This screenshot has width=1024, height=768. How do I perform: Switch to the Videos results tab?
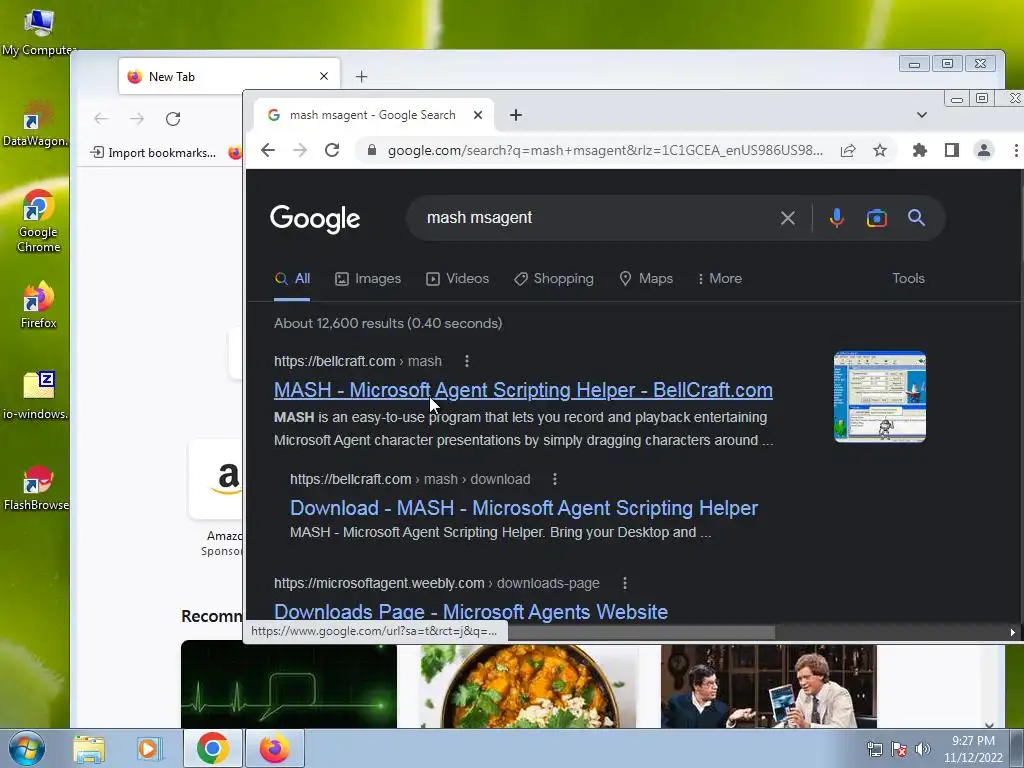[457, 278]
